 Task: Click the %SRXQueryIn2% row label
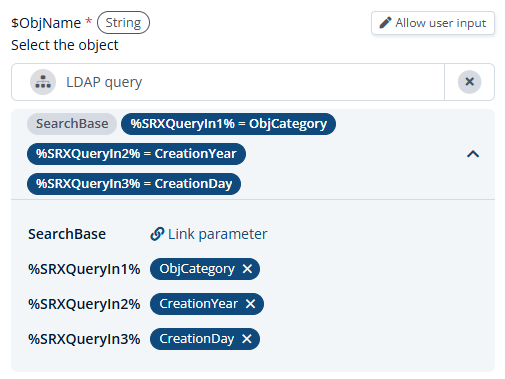84,304
